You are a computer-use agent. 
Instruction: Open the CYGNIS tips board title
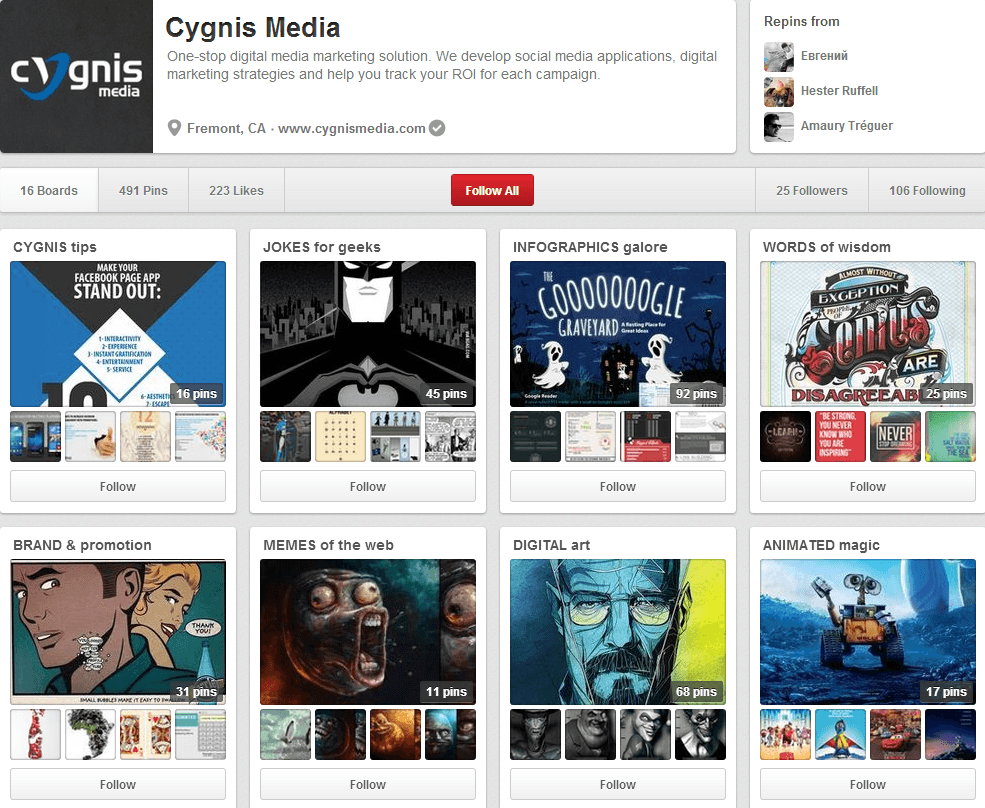click(x=55, y=247)
